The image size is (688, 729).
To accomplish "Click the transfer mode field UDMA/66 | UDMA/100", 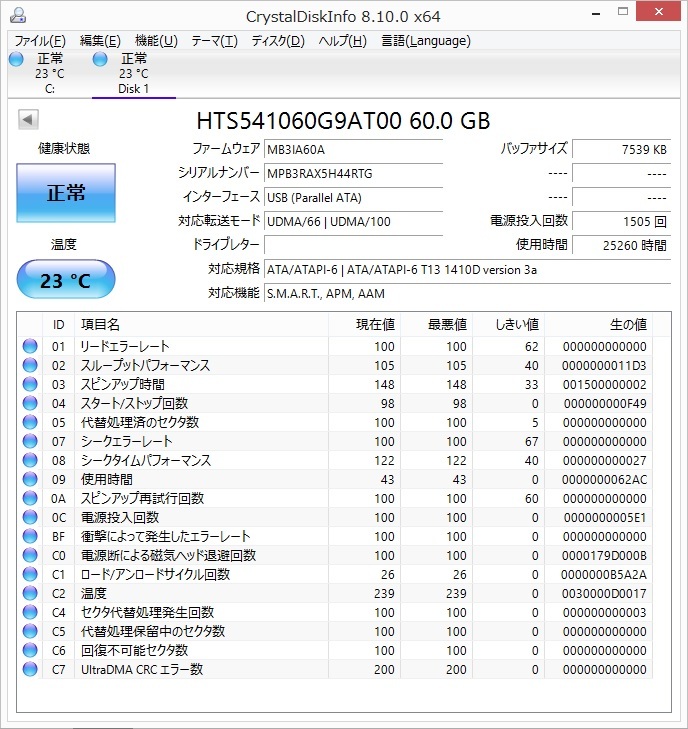I will pyautogui.click(x=353, y=222).
